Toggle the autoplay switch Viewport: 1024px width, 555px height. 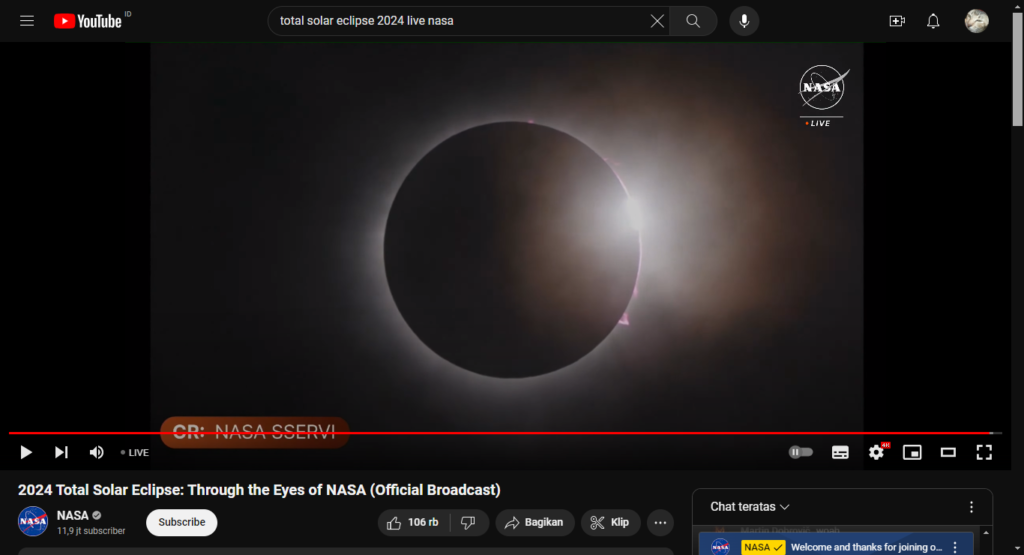pos(801,452)
